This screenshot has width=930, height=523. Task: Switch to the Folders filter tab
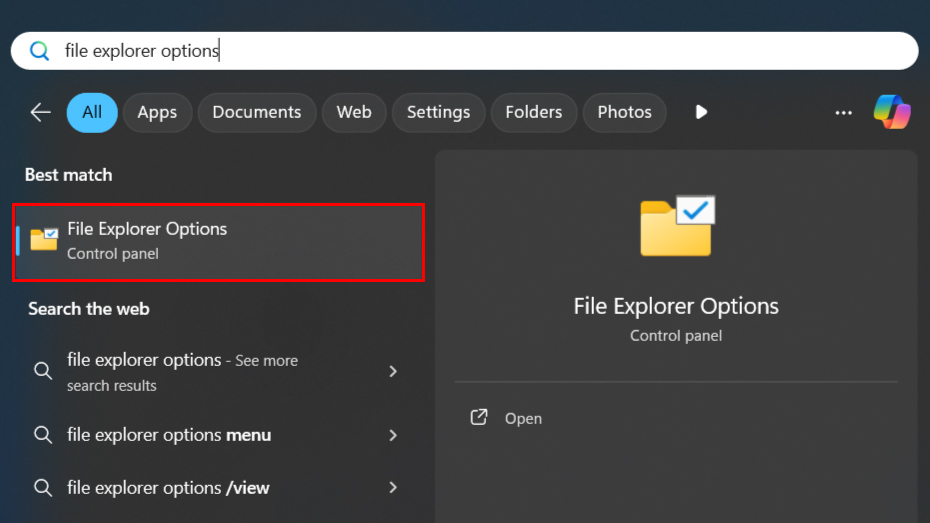coord(534,112)
